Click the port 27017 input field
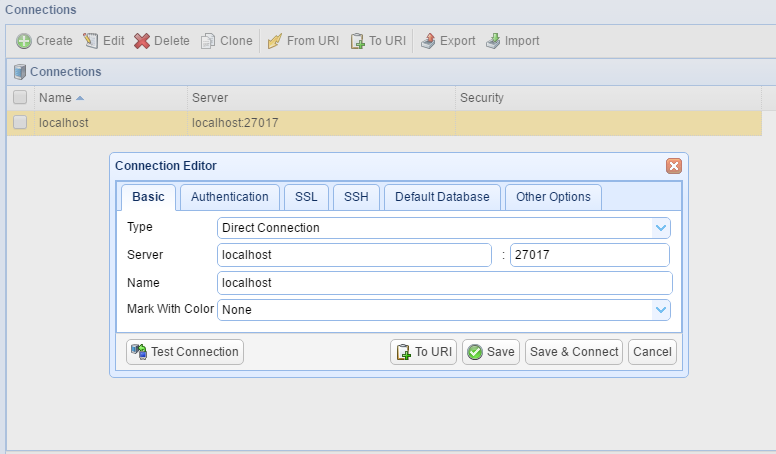Screen dimensions: 776x454 590,255
